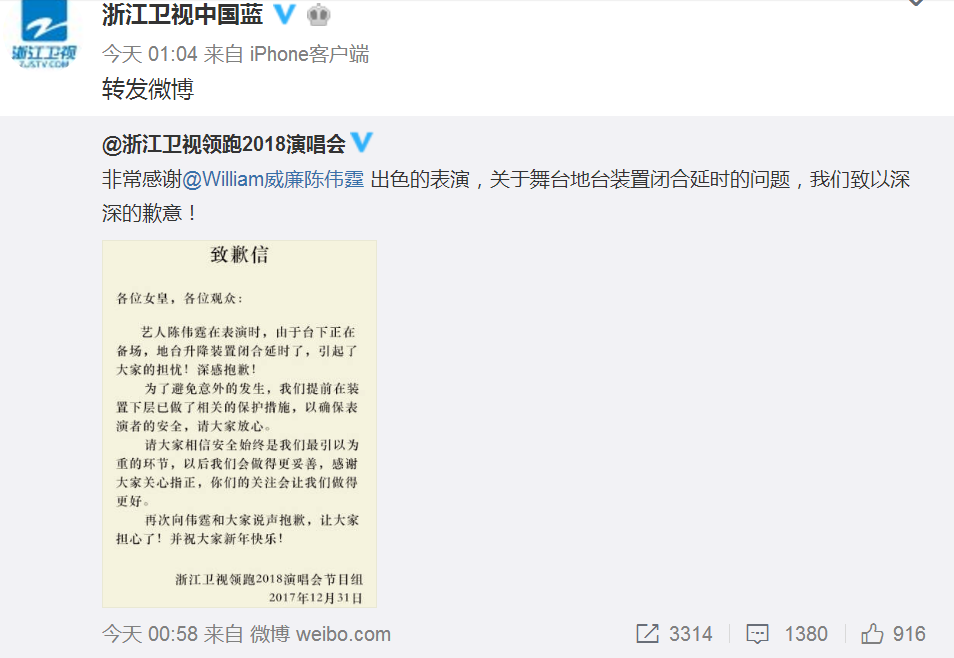Open @William威廉陈伟霆 mention link
Image resolution: width=954 pixels, height=658 pixels.
point(273,180)
